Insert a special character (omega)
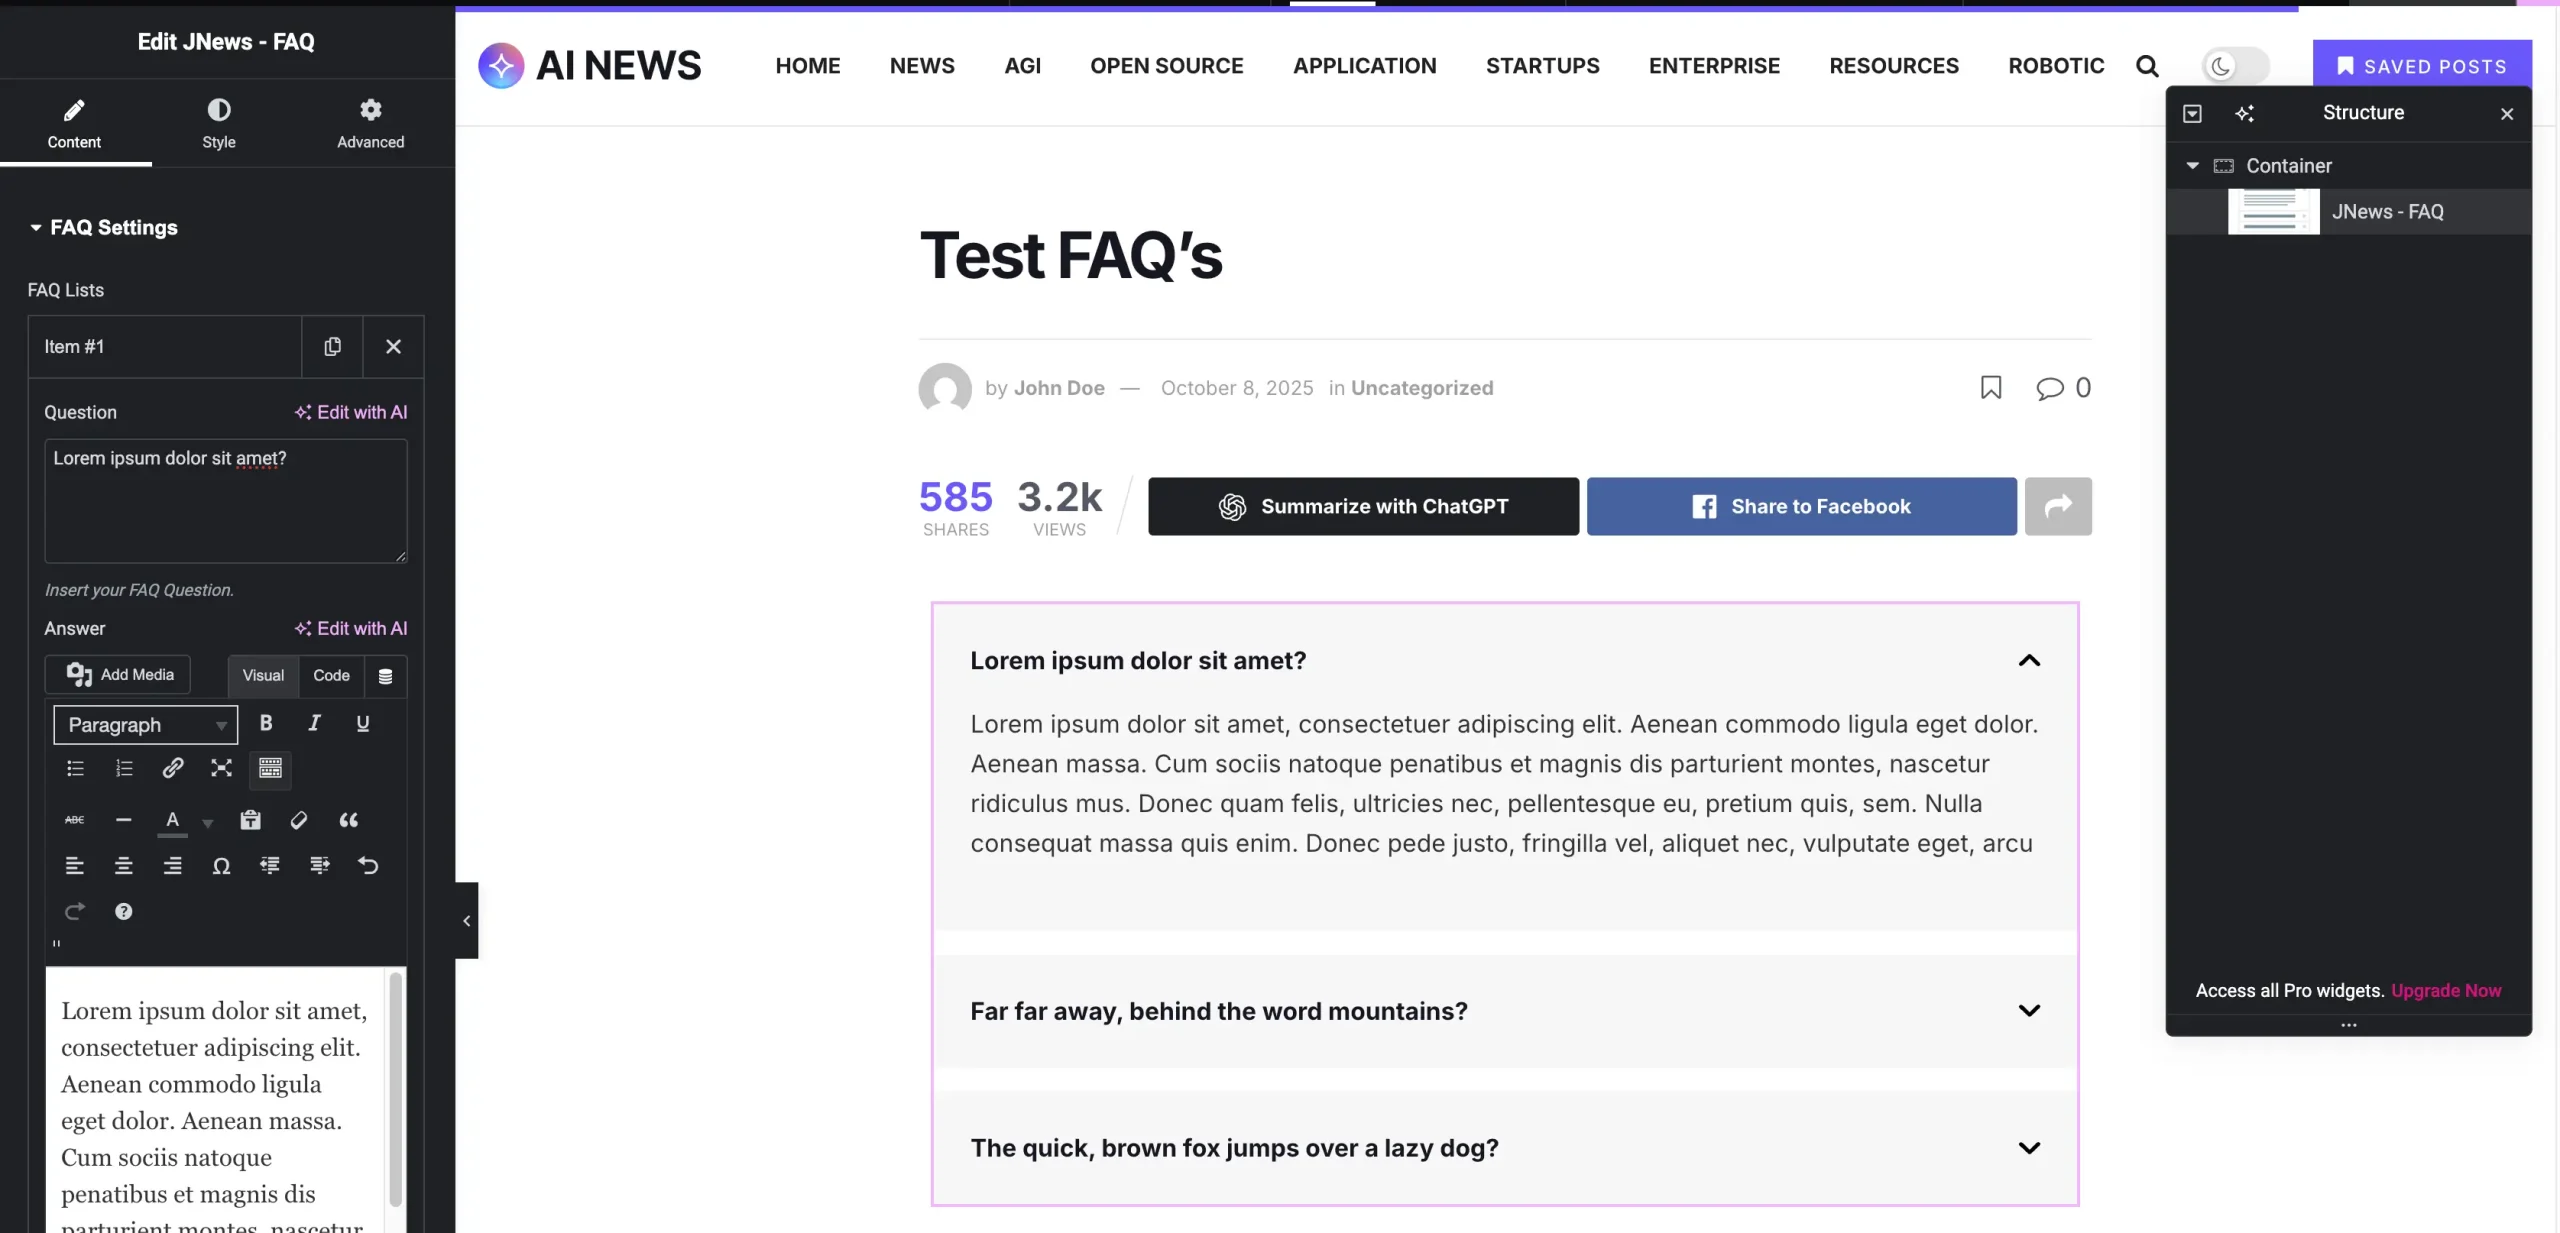Viewport: 2560px width, 1233px height. pyautogui.click(x=221, y=866)
